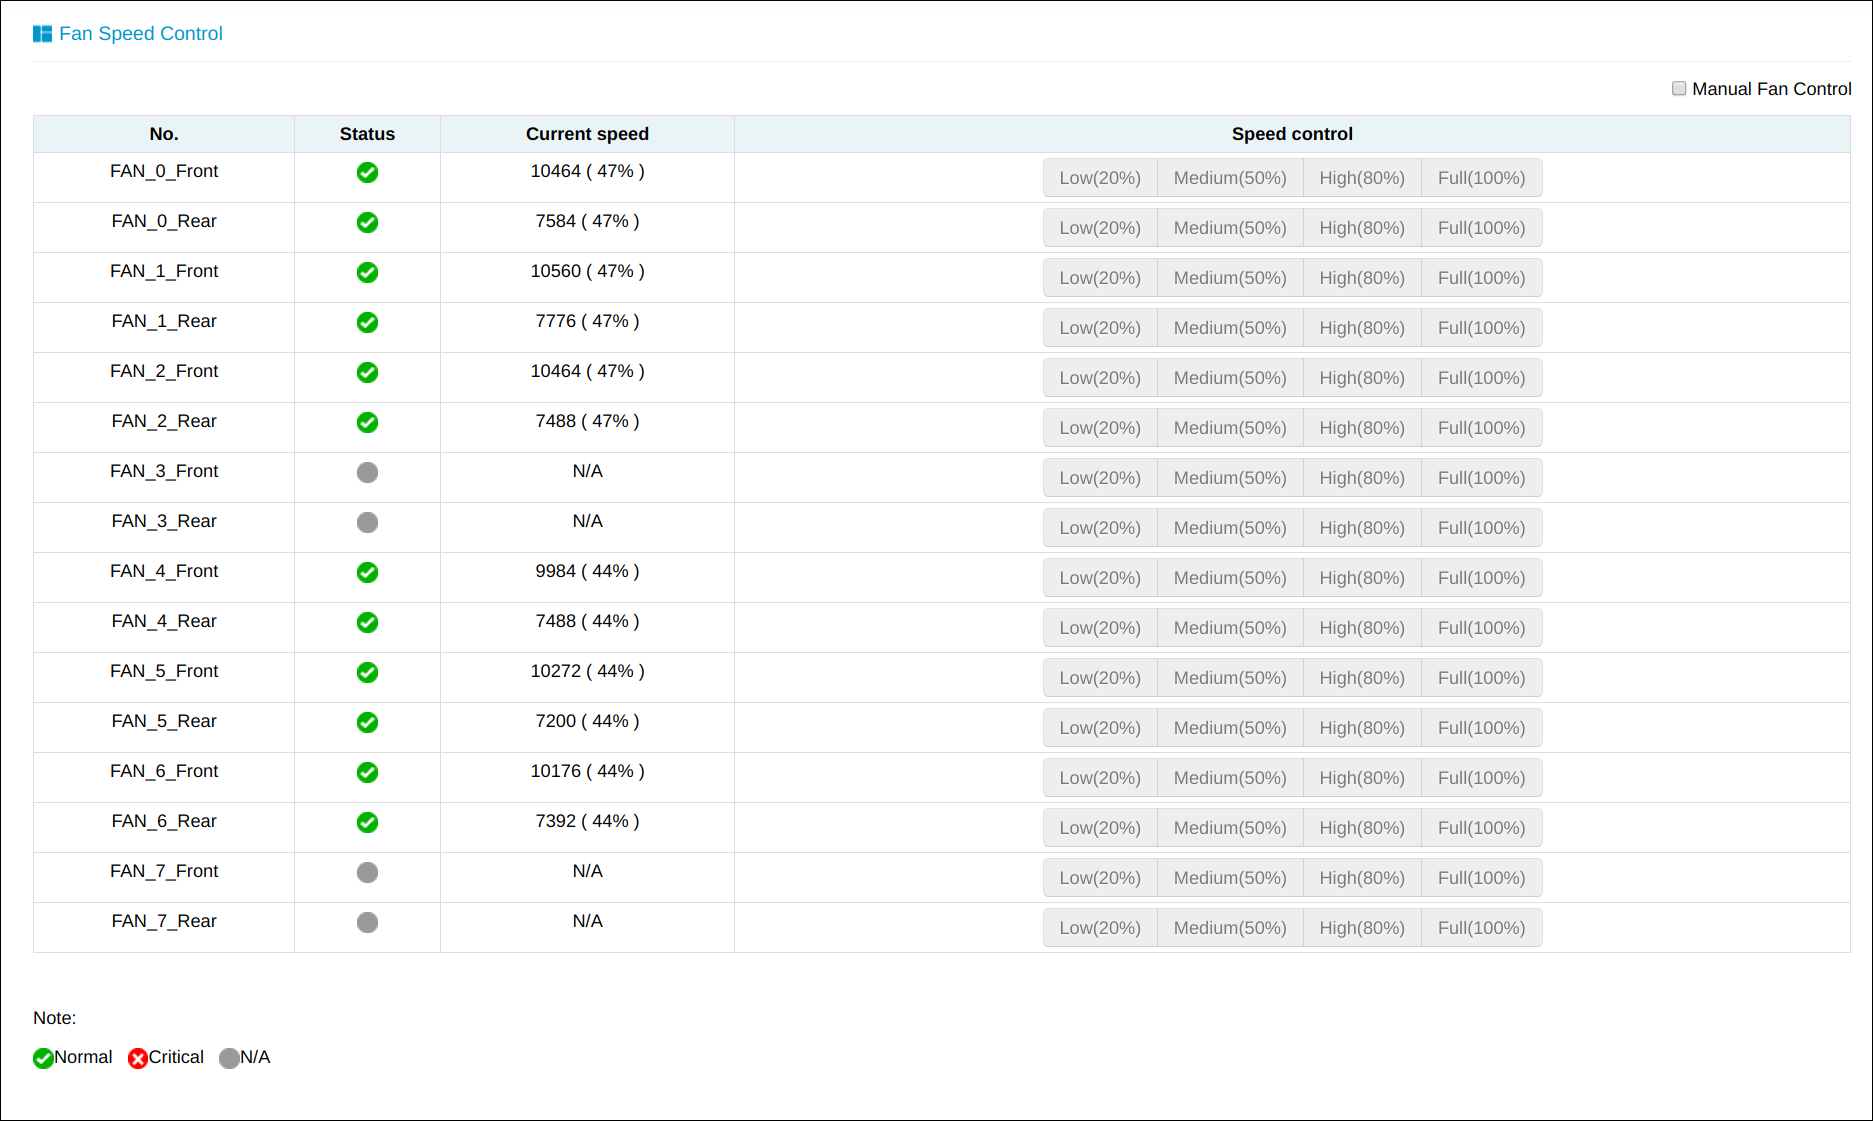Viewport: 1873px width, 1121px height.
Task: Click speed value 10272 ( 44% )
Action: click(x=587, y=671)
